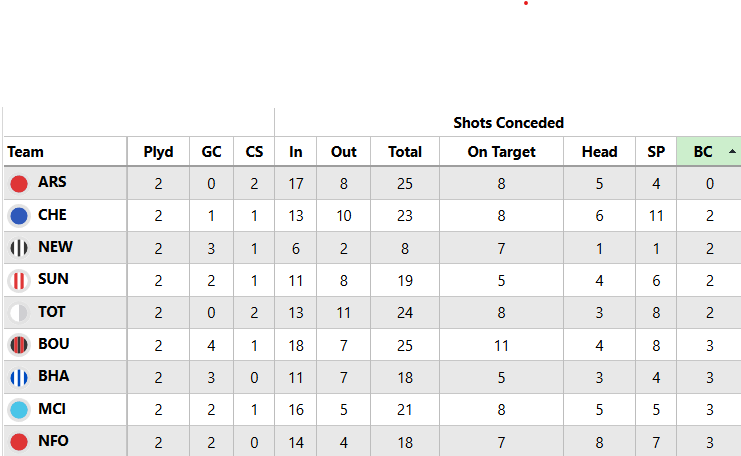741x456 pixels.
Task: Click the Head column header
Action: click(x=599, y=152)
